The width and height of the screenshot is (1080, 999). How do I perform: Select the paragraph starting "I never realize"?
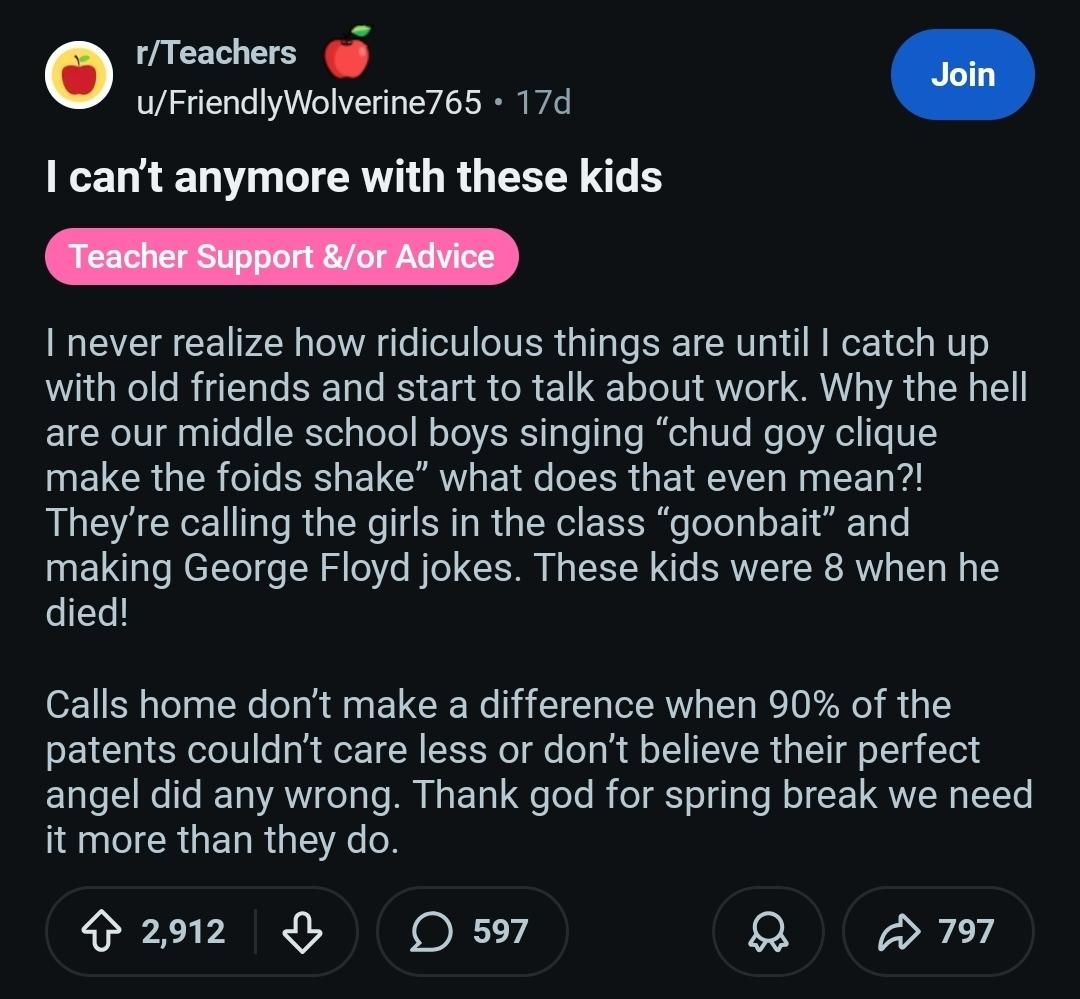[x=520, y=478]
